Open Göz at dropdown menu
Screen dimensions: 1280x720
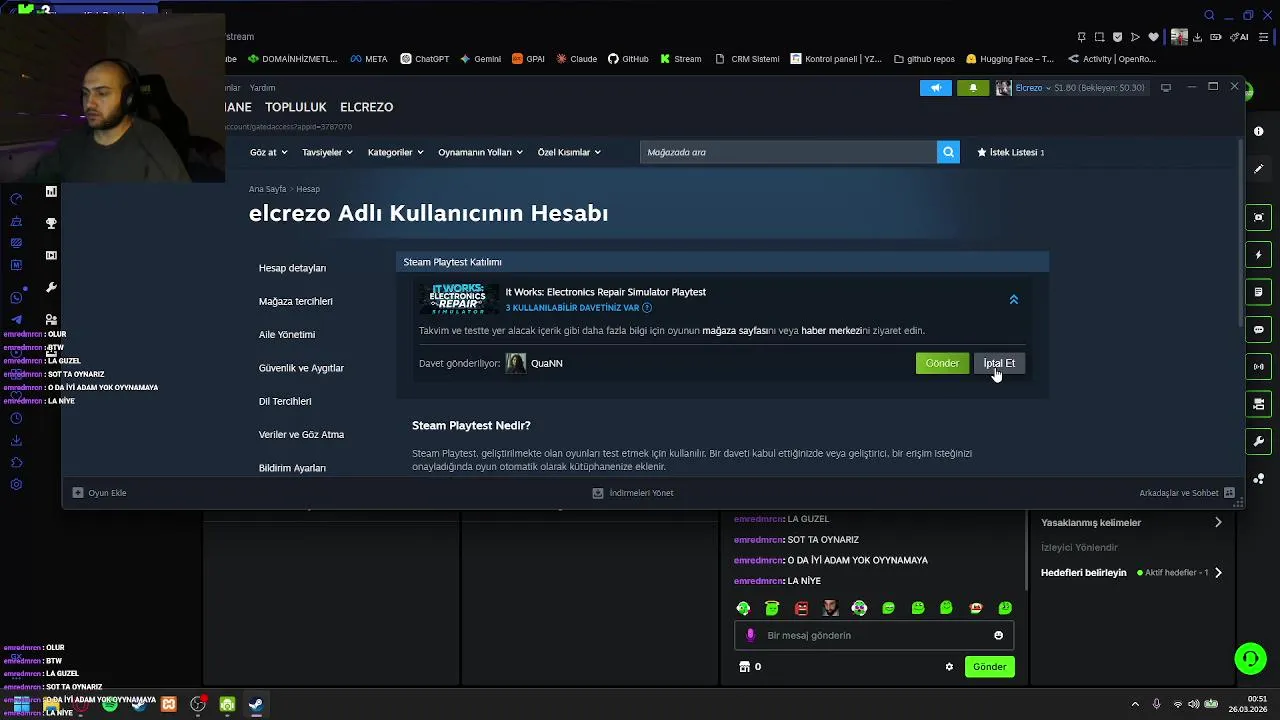[x=269, y=152]
